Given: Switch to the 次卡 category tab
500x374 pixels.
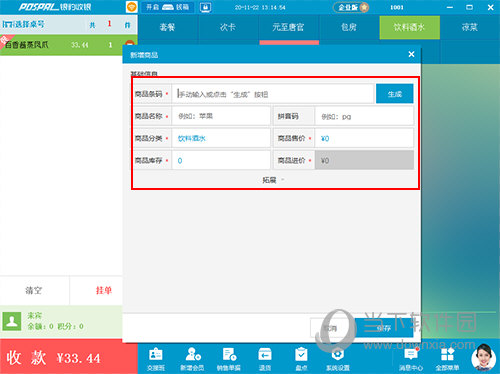Looking at the screenshot, I should 228,27.
